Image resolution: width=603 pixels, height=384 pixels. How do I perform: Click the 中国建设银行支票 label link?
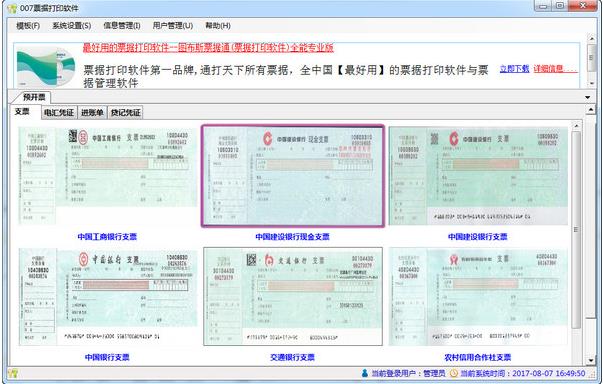tap(478, 237)
